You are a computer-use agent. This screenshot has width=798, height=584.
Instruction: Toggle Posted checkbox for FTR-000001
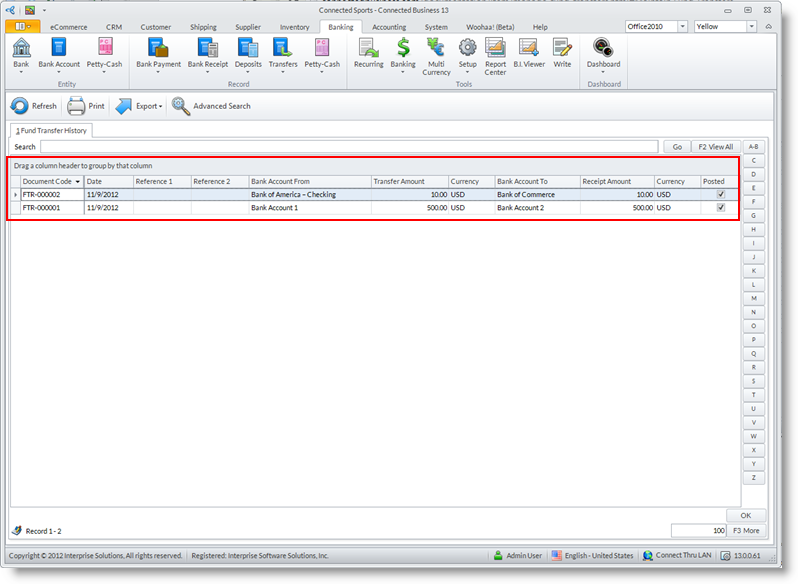(x=720, y=208)
